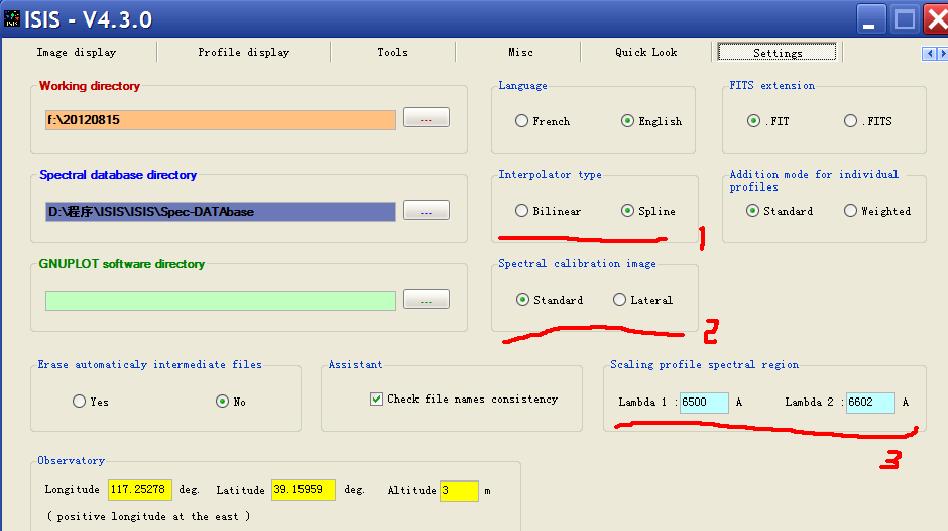
Task: Click the Working directory path field
Action: point(220,120)
